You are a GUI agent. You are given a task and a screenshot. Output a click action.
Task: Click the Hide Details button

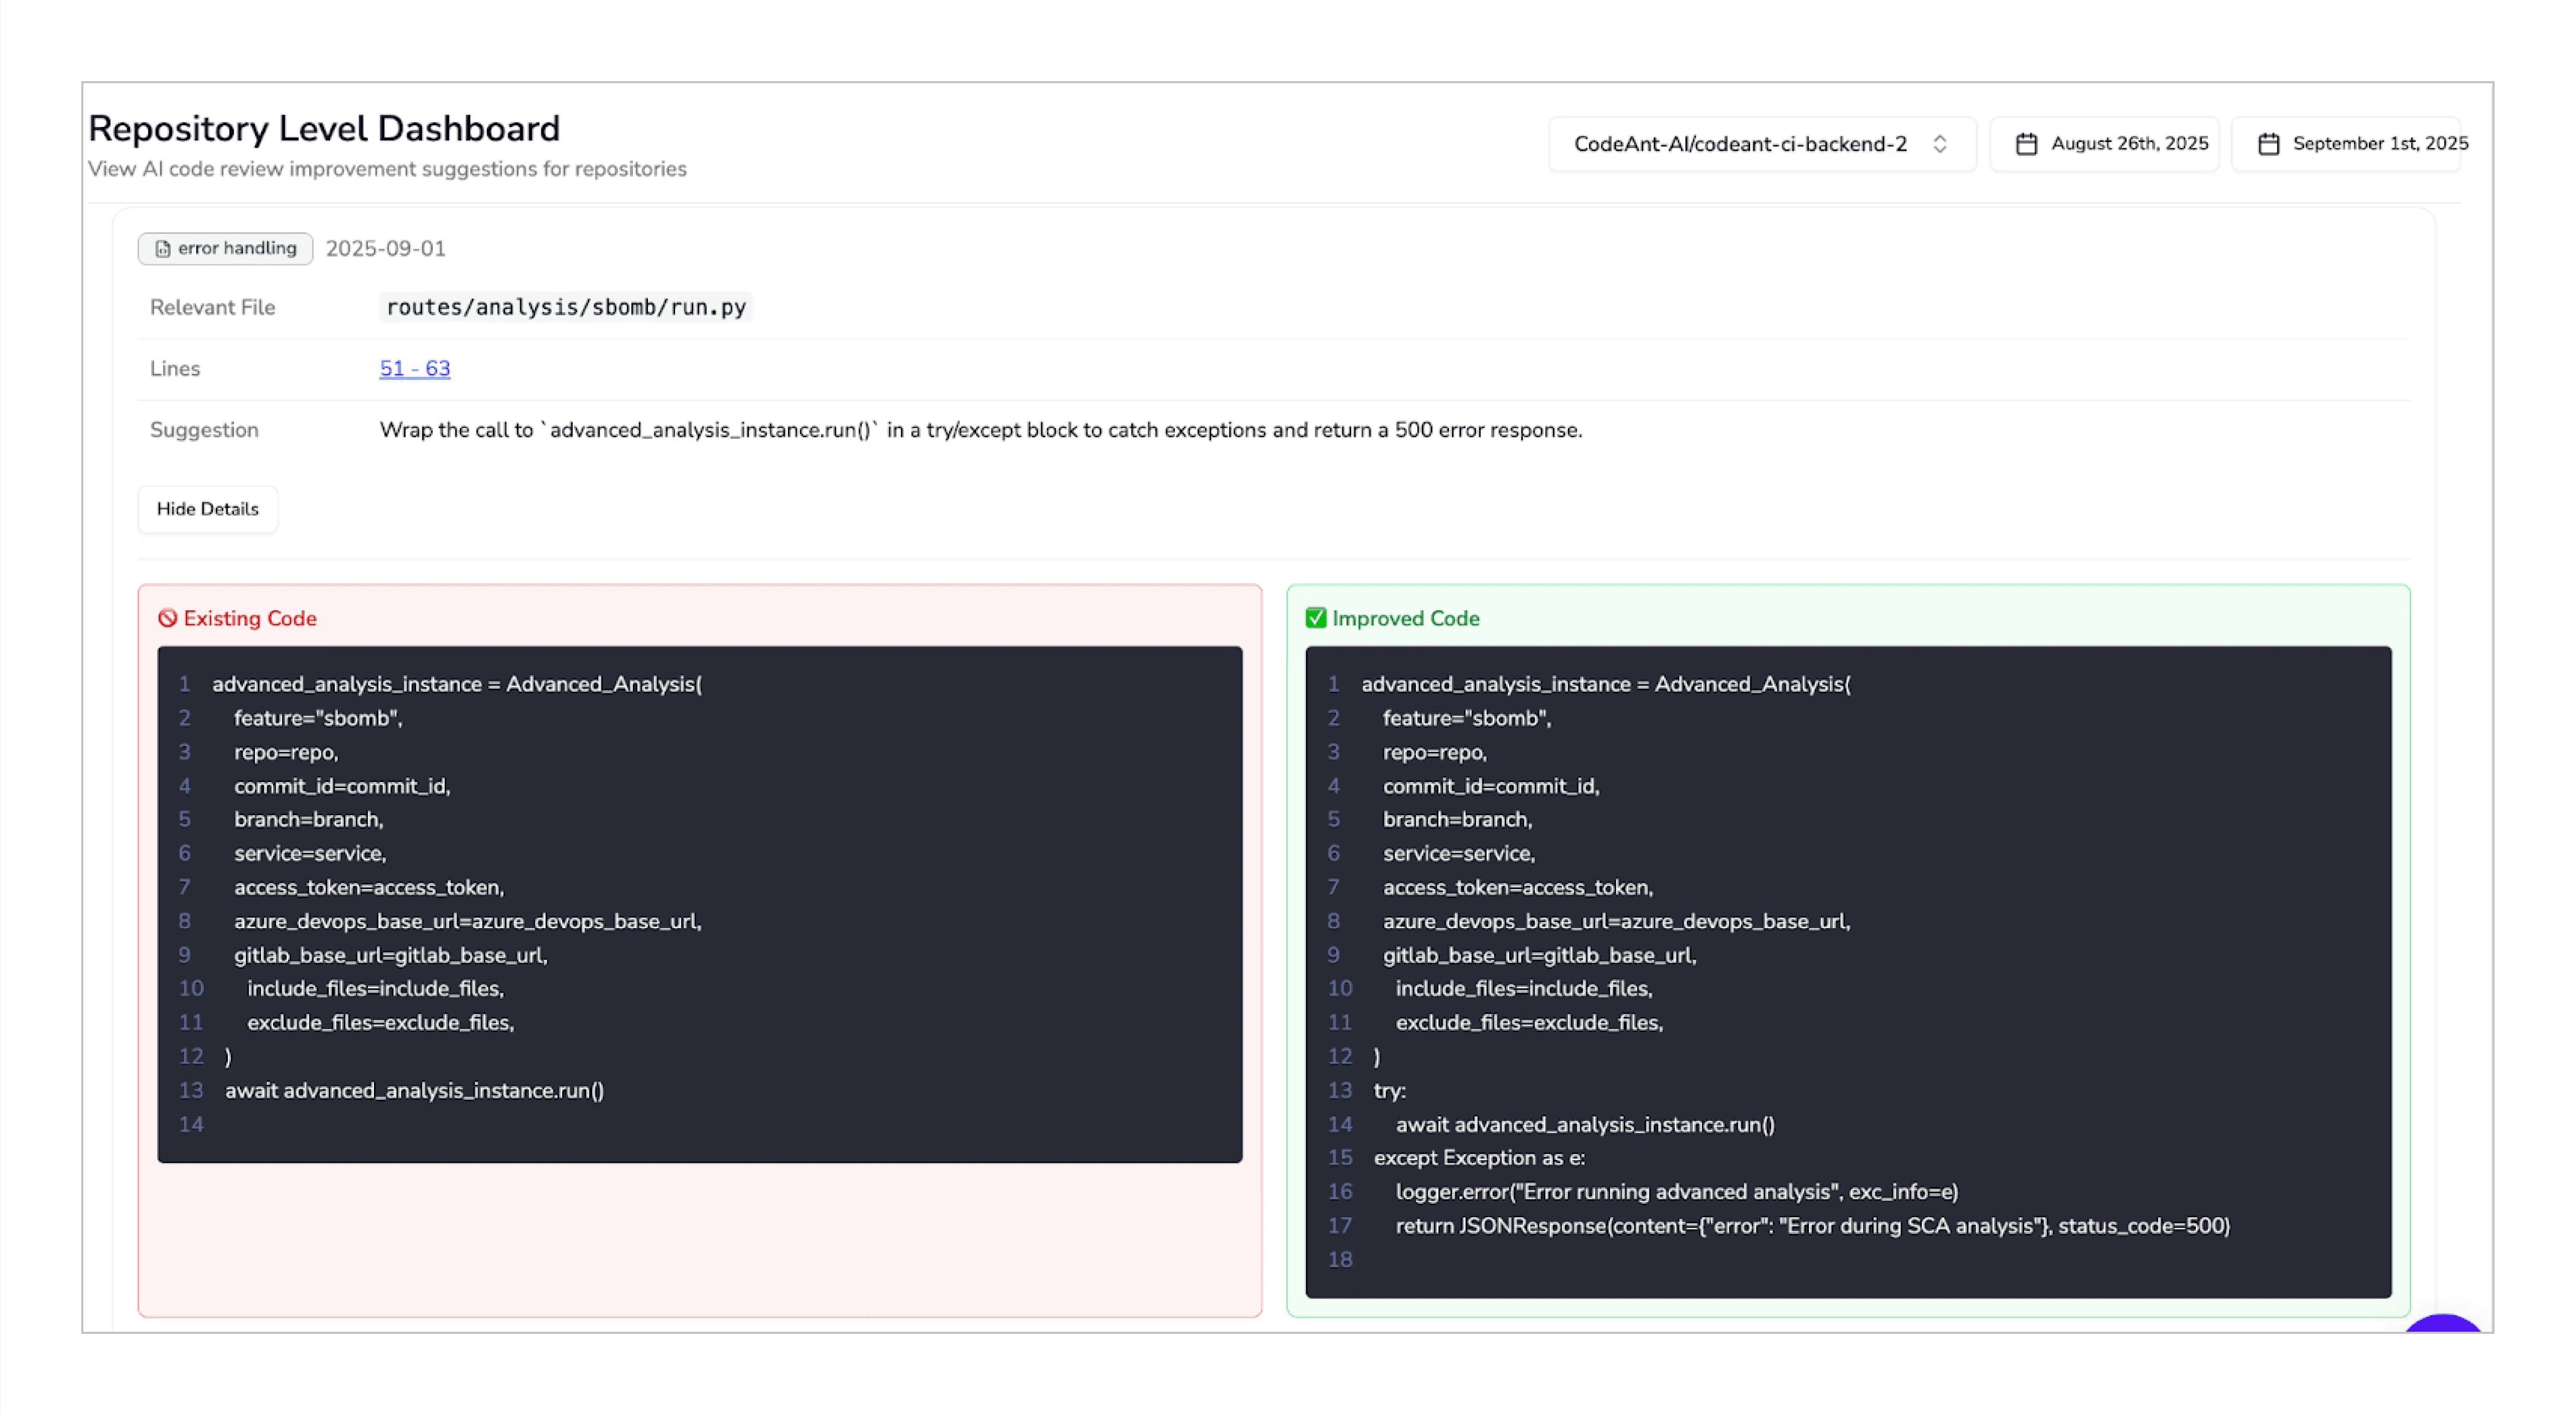pos(207,509)
